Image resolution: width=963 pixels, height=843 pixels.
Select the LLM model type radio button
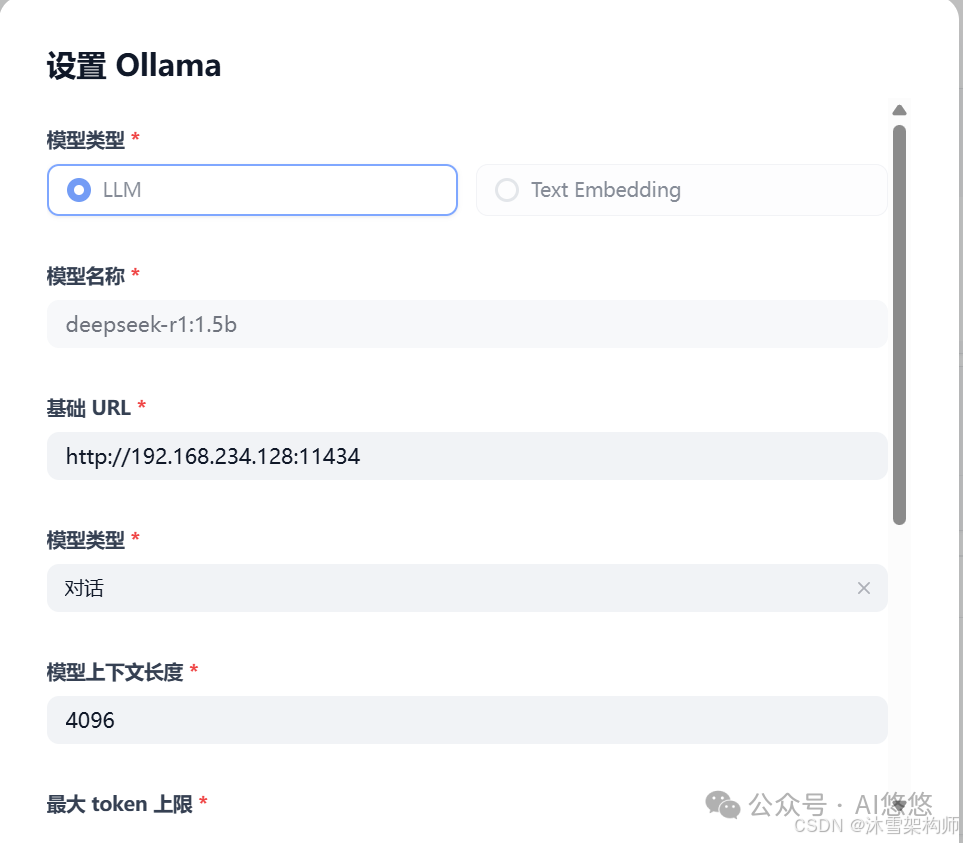pos(252,190)
